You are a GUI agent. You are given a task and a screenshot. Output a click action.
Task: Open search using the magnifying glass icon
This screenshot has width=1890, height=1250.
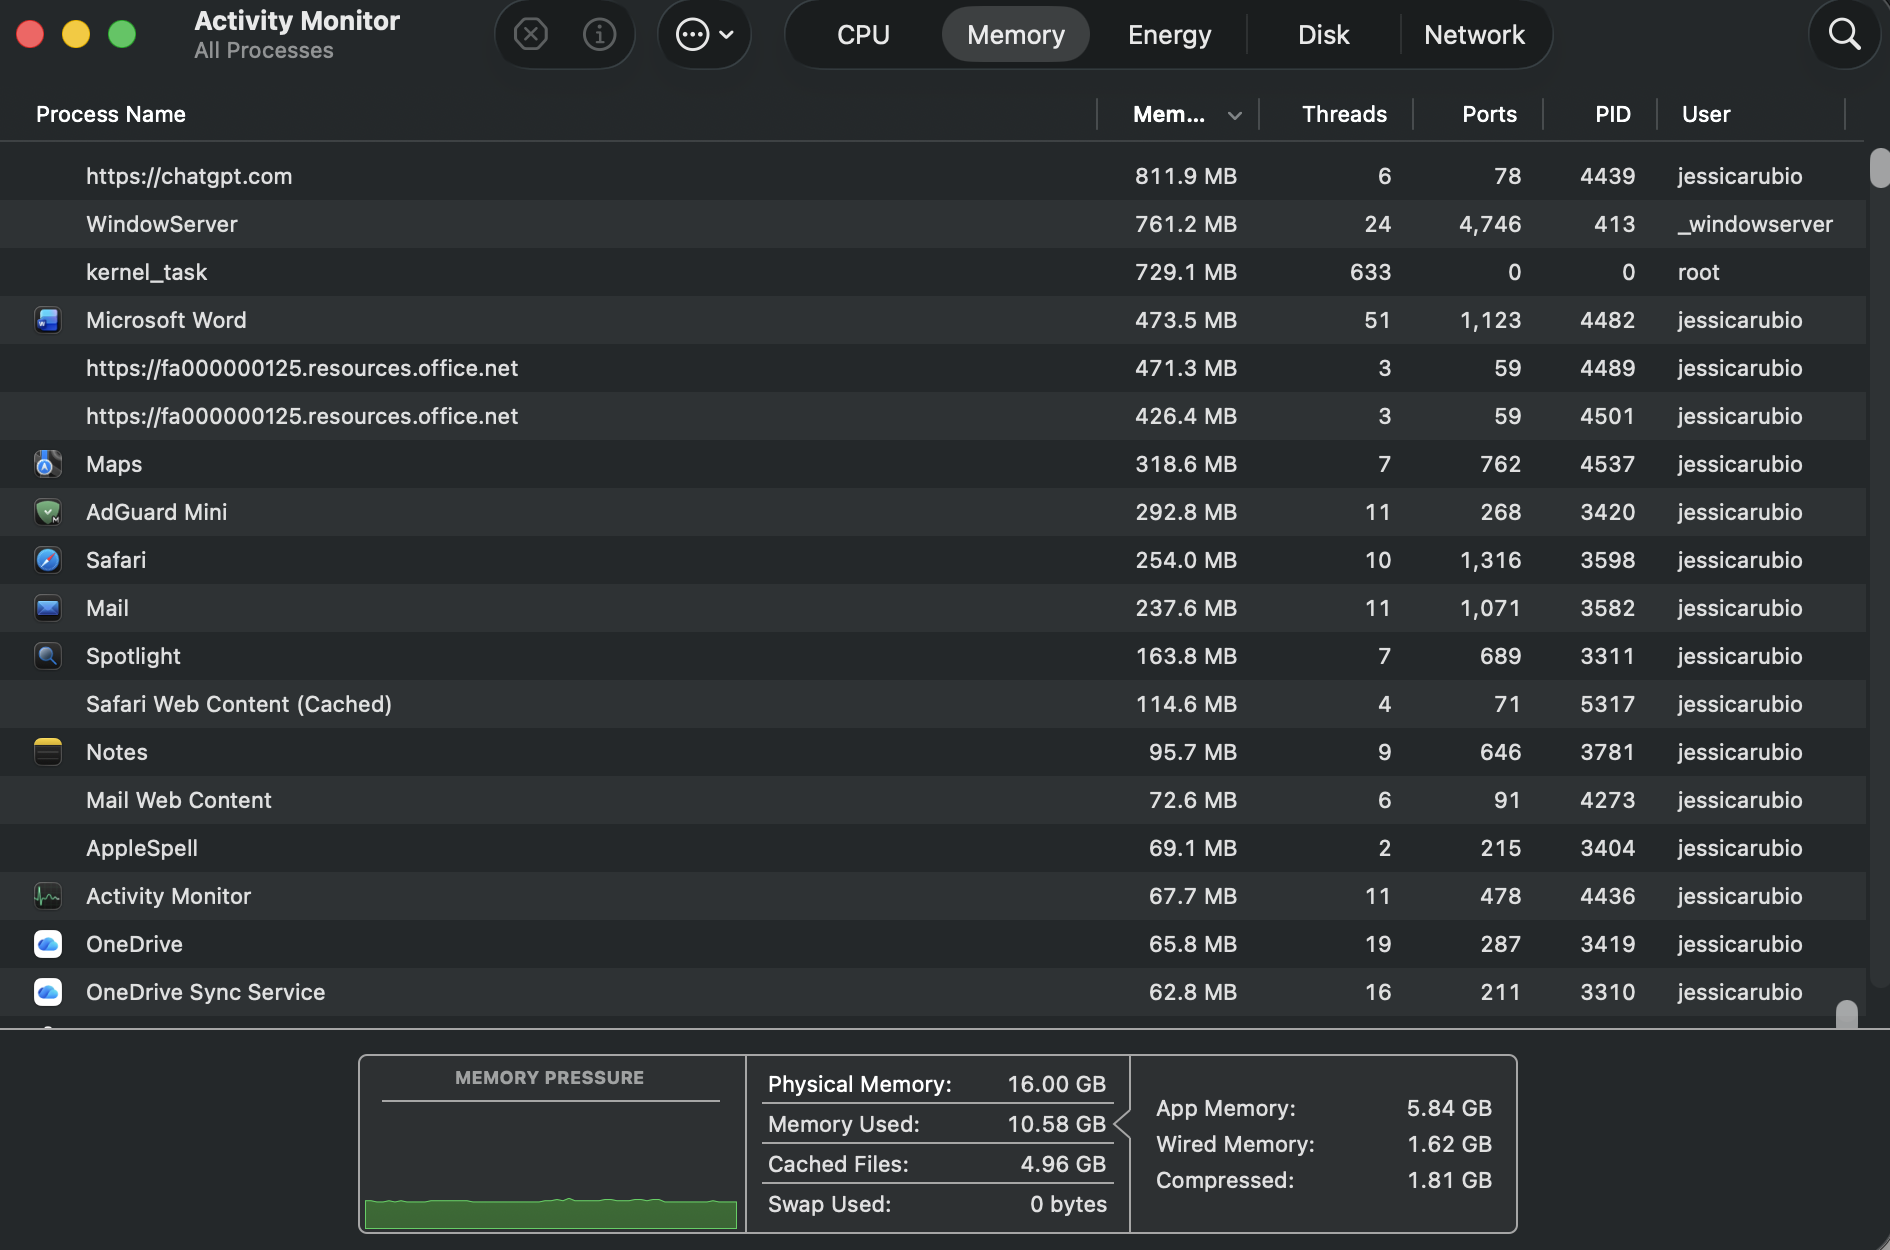(1844, 35)
